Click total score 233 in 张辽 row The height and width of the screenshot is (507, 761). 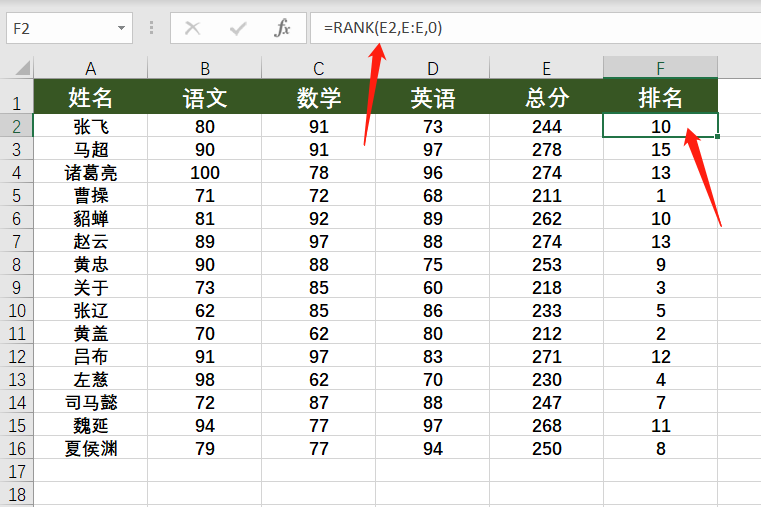(546, 311)
